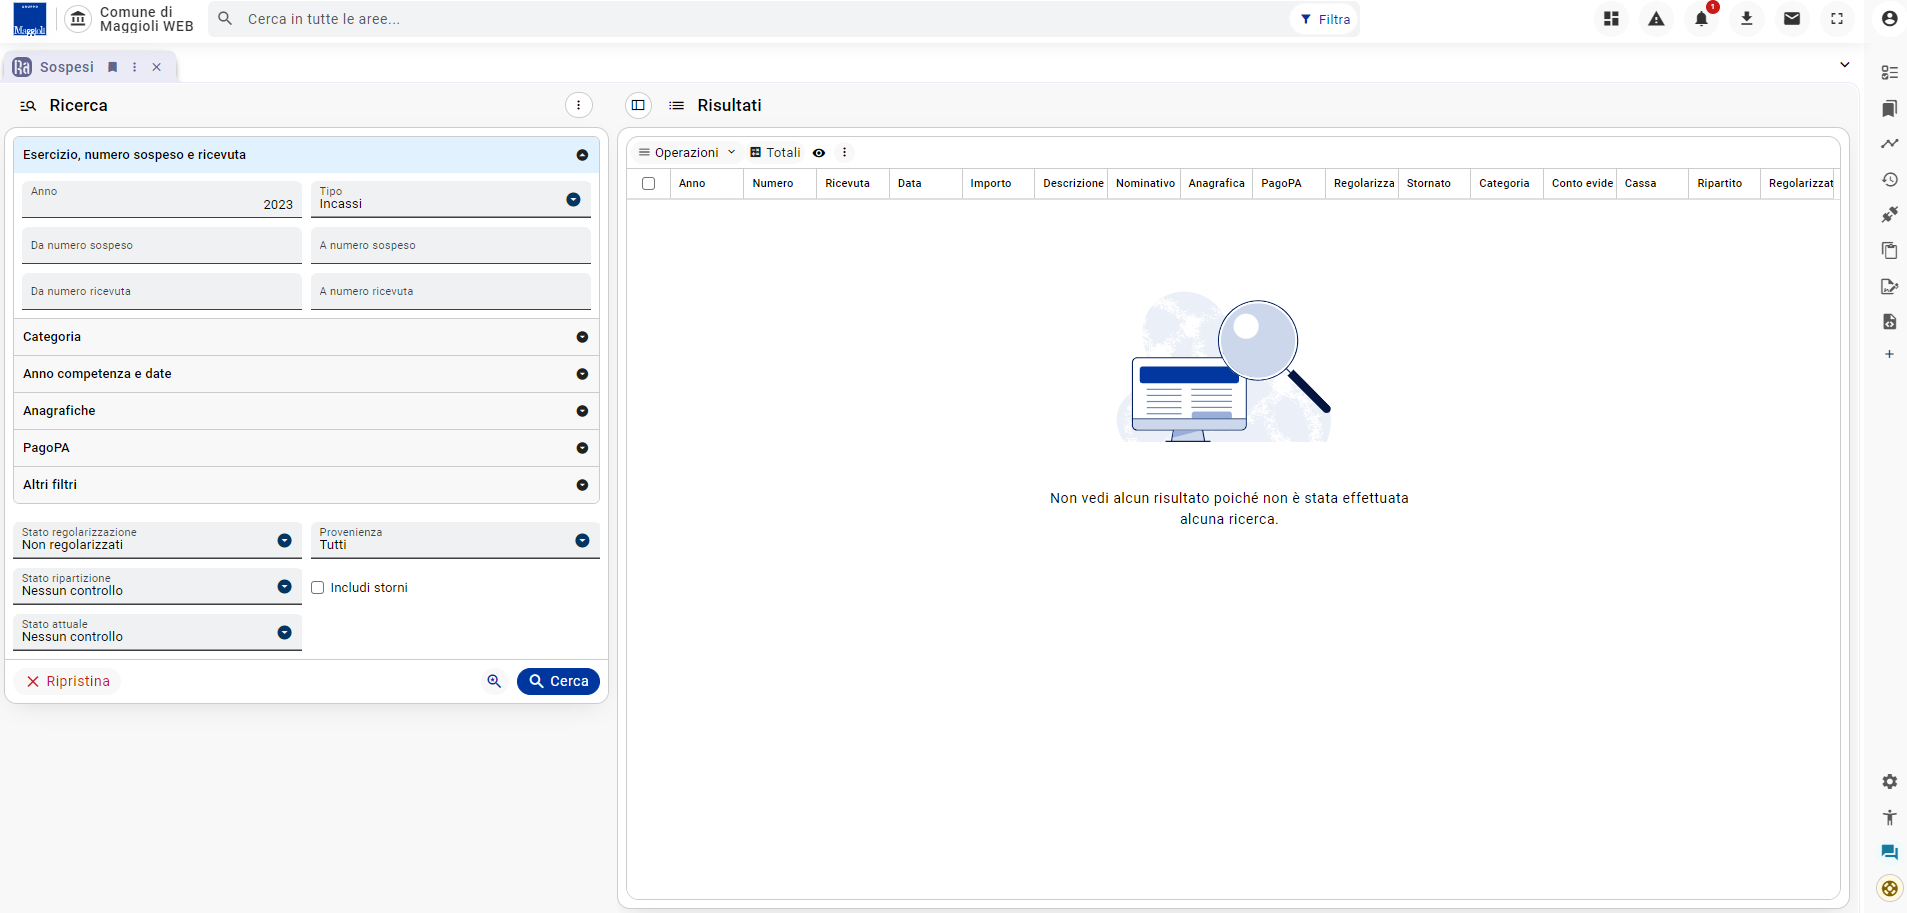
Task: Click the Anno input field
Action: [x=162, y=199]
